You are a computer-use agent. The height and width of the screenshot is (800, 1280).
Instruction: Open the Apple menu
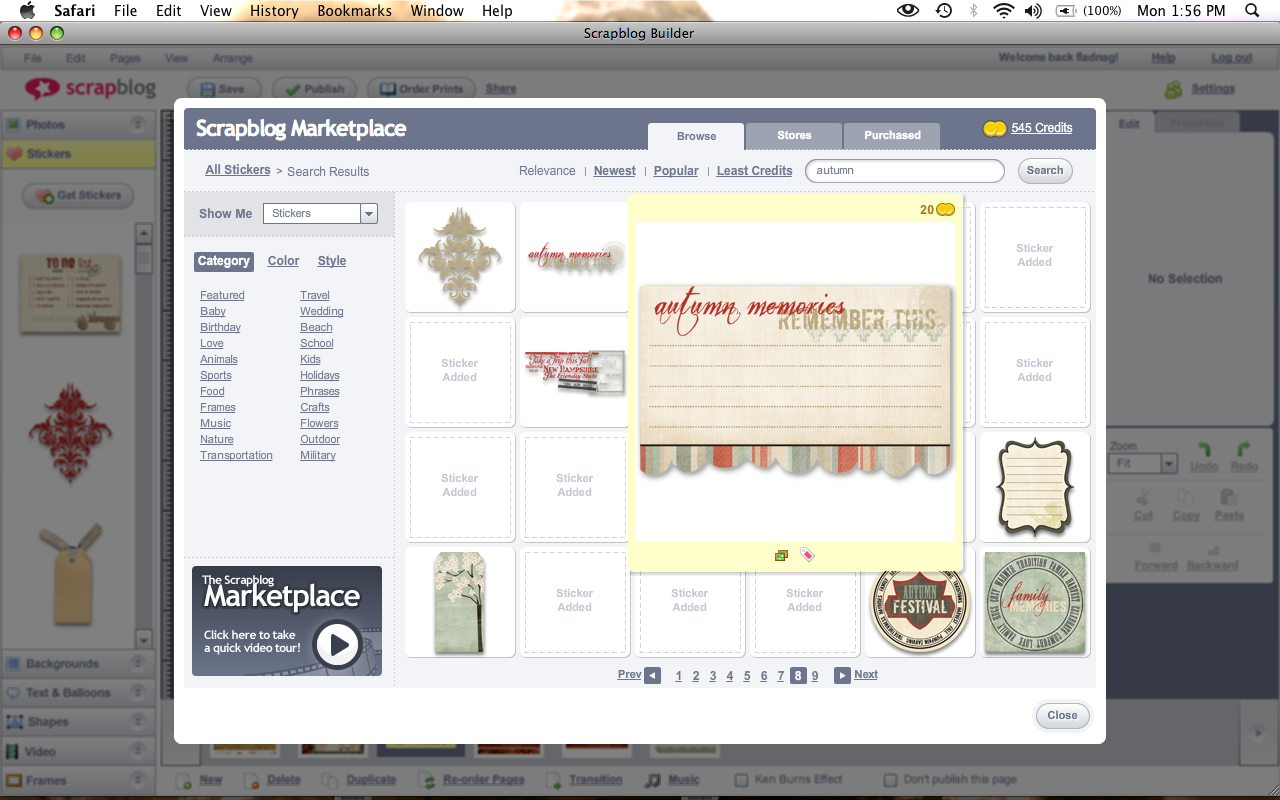pyautogui.click(x=27, y=11)
